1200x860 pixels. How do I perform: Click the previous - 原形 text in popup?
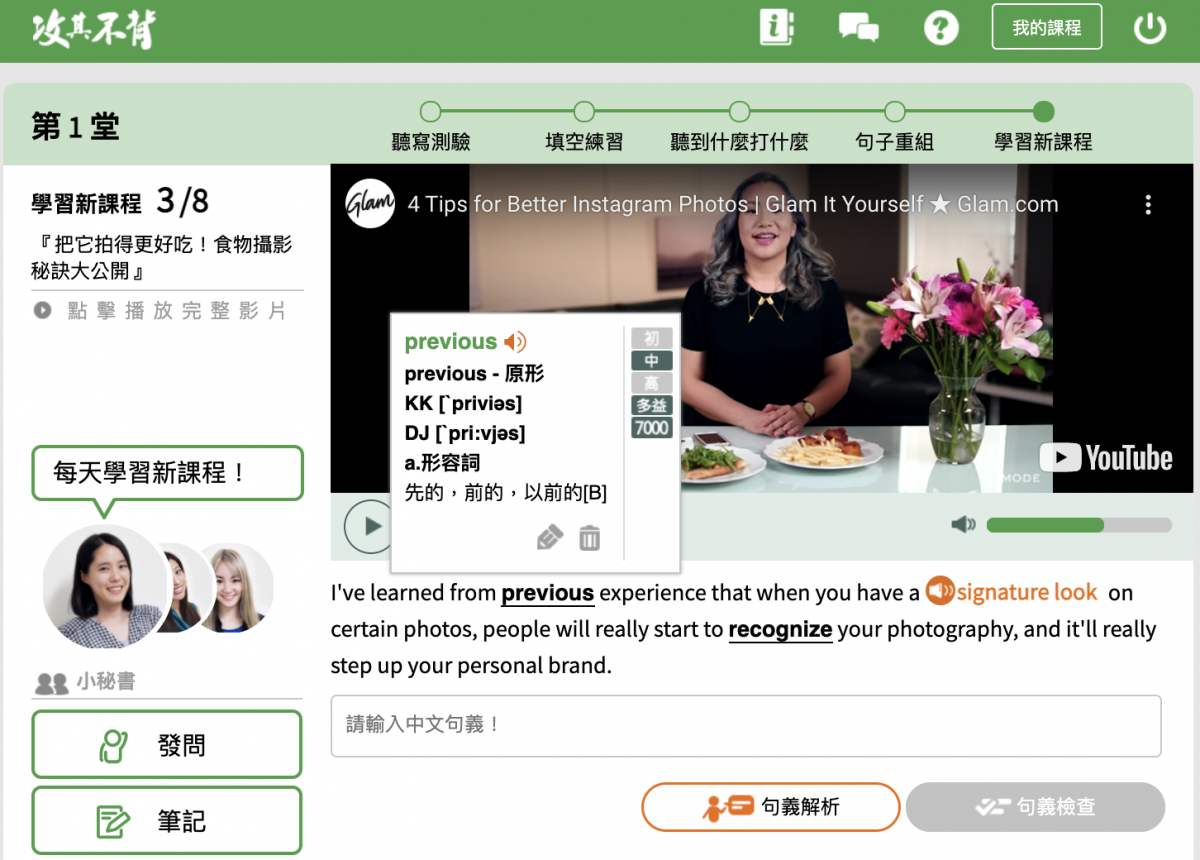[x=474, y=374]
